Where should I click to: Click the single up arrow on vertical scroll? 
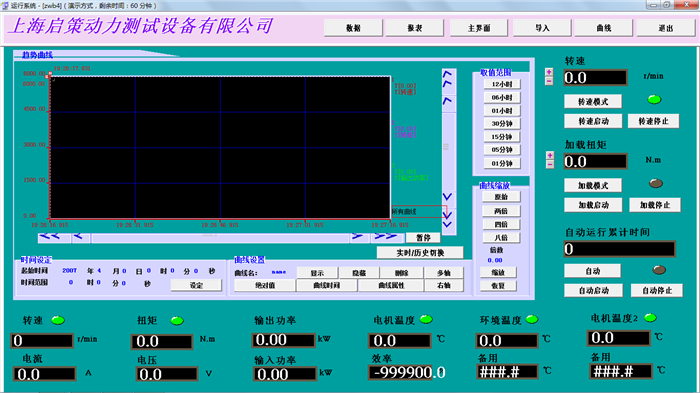point(448,102)
